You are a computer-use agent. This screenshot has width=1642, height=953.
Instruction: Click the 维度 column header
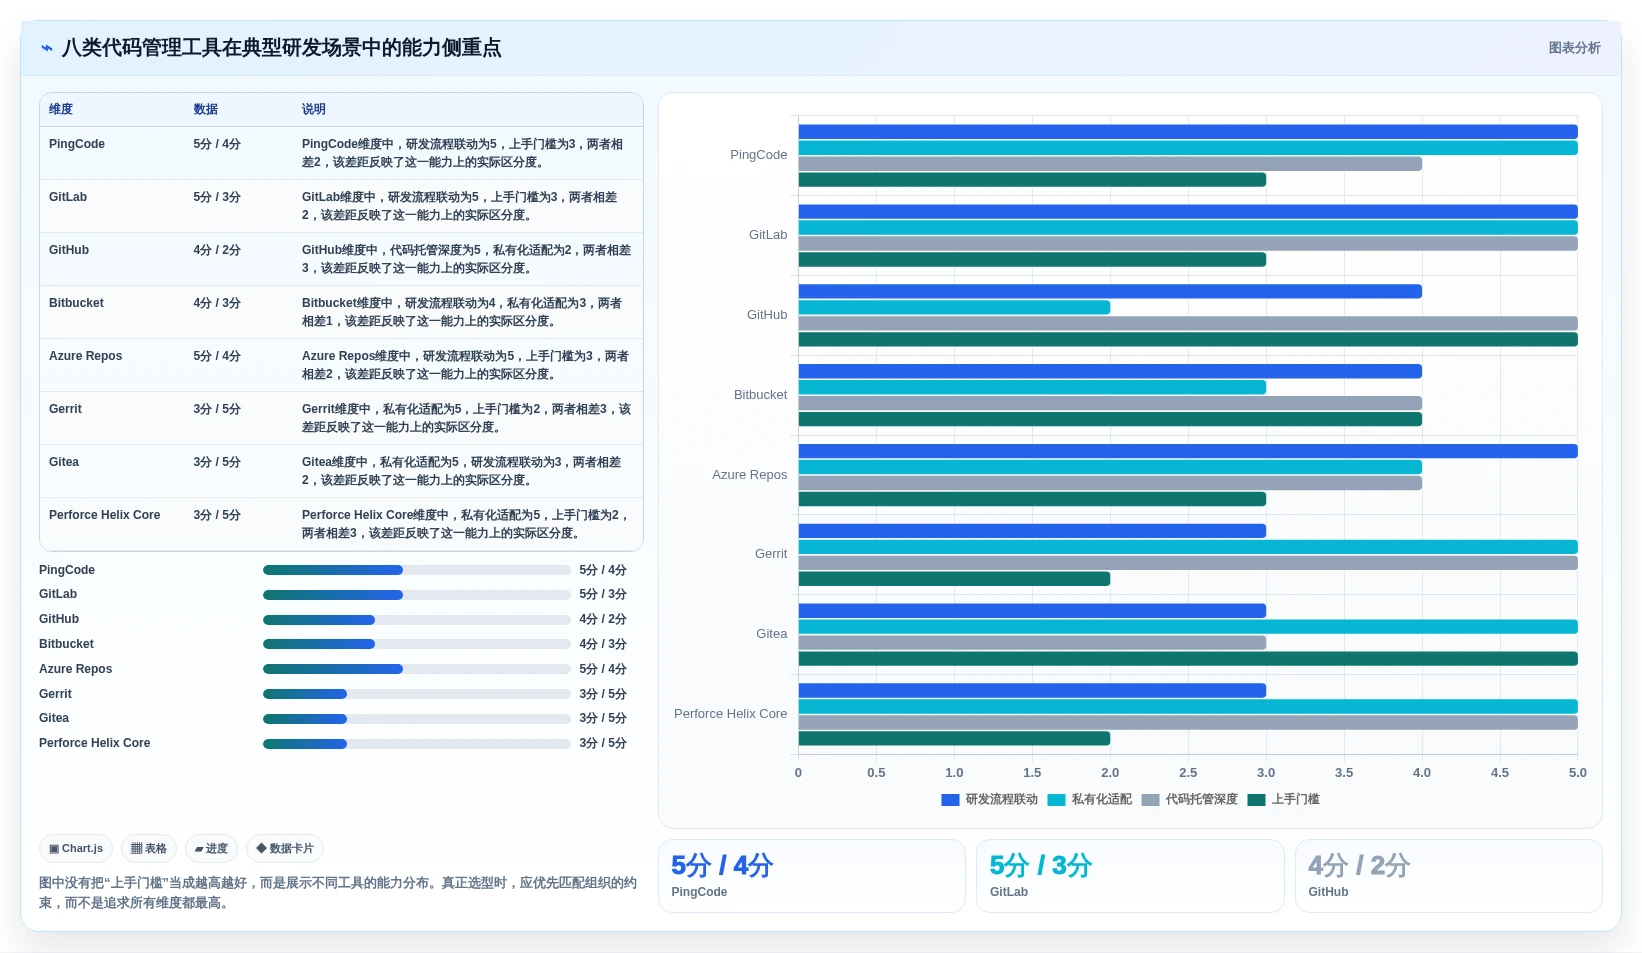(61, 110)
